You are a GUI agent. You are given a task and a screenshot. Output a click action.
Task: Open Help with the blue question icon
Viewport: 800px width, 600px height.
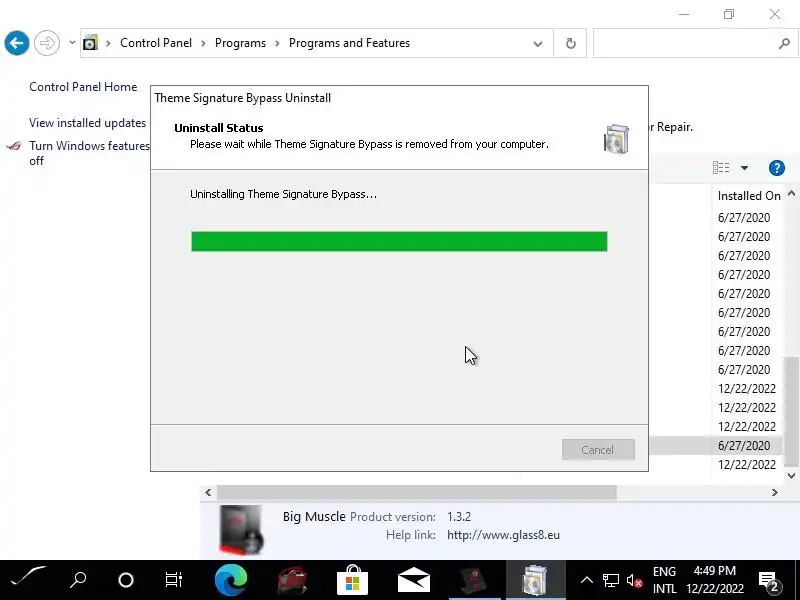[x=777, y=167]
